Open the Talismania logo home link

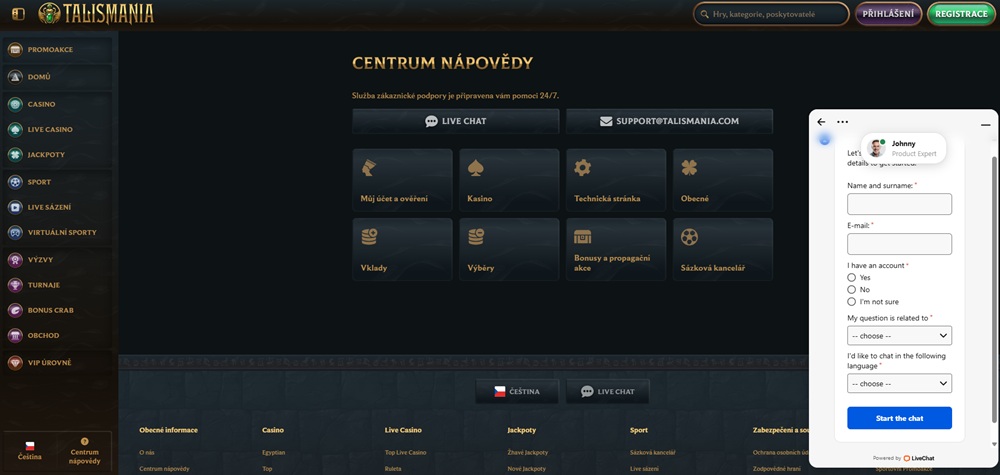(96, 13)
